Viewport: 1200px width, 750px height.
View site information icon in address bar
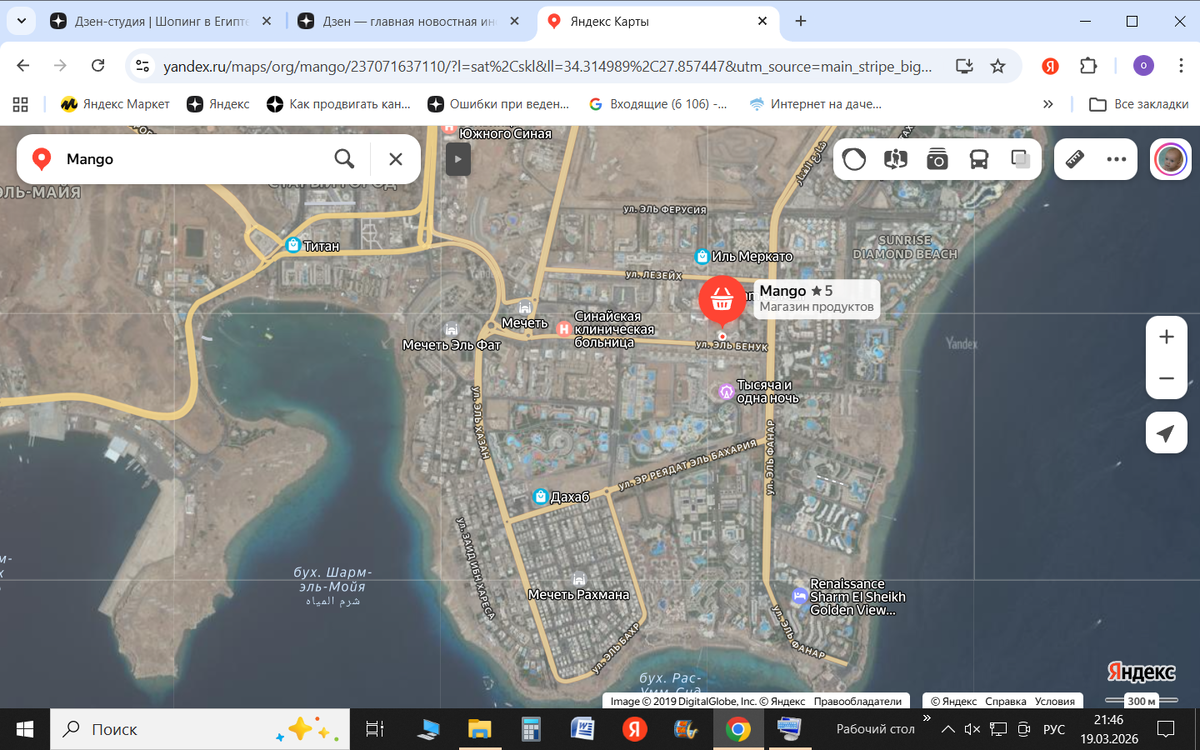[x=143, y=66]
